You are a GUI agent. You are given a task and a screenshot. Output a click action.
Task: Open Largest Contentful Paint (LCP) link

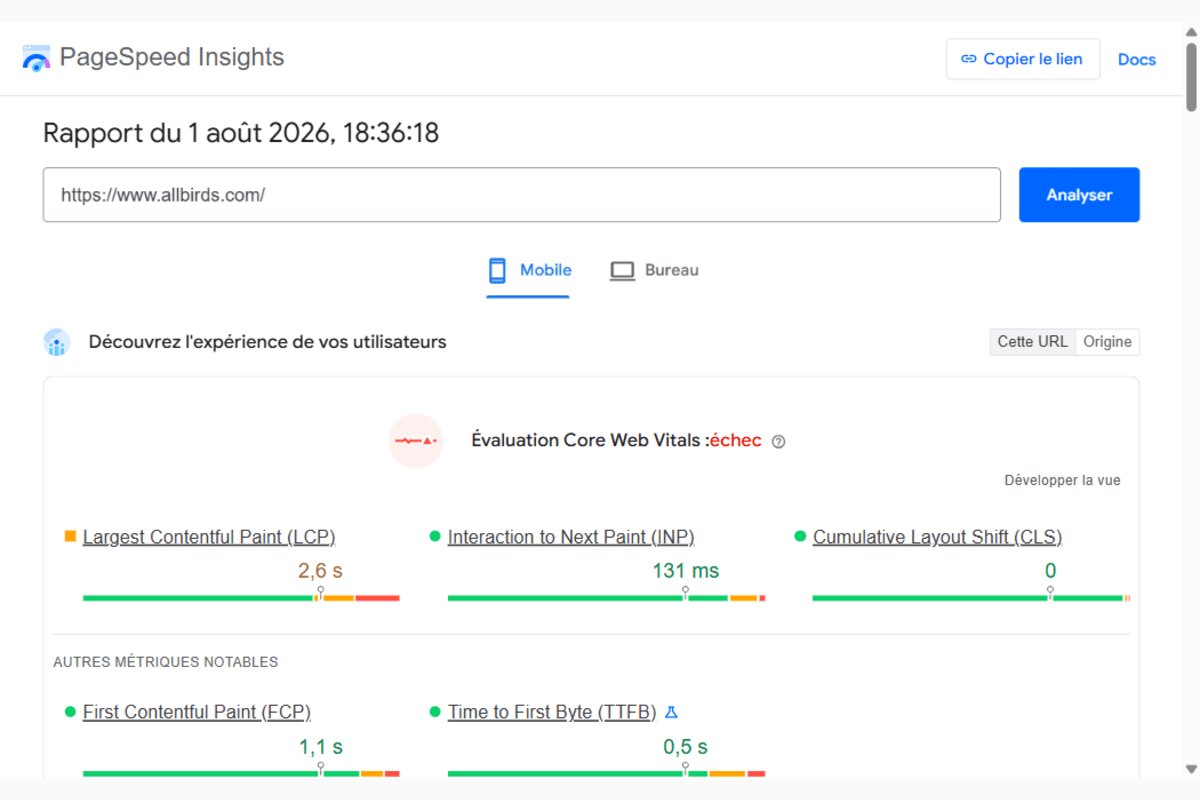209,537
